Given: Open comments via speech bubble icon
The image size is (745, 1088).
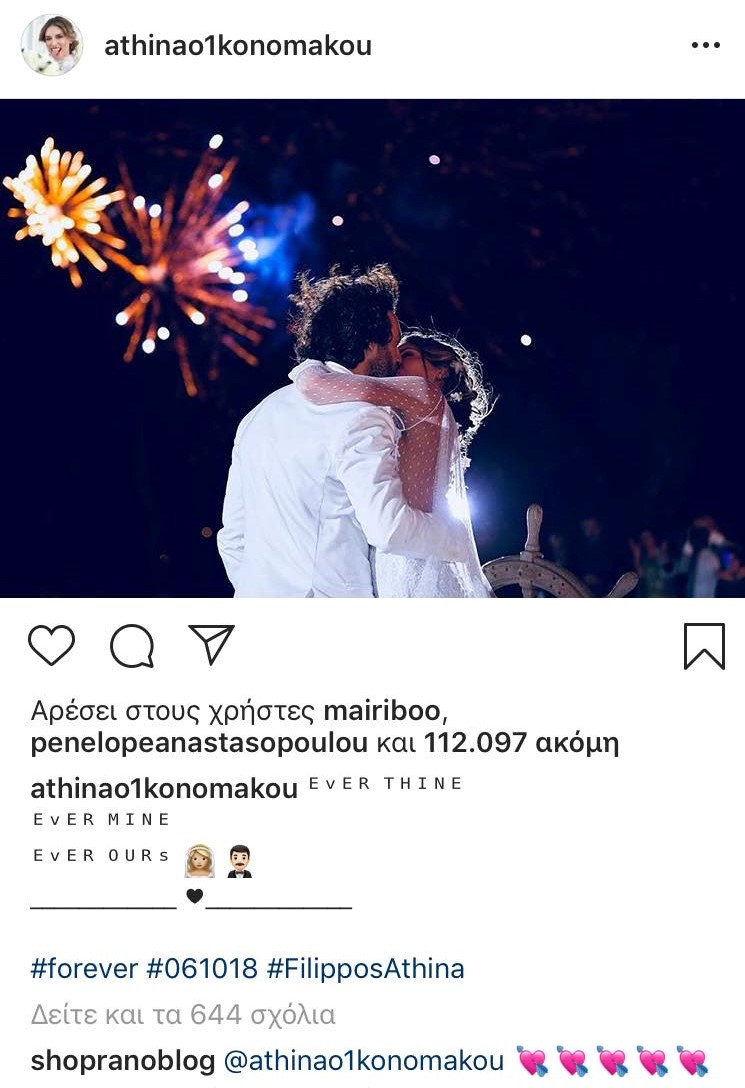Looking at the screenshot, I should tap(132, 645).
